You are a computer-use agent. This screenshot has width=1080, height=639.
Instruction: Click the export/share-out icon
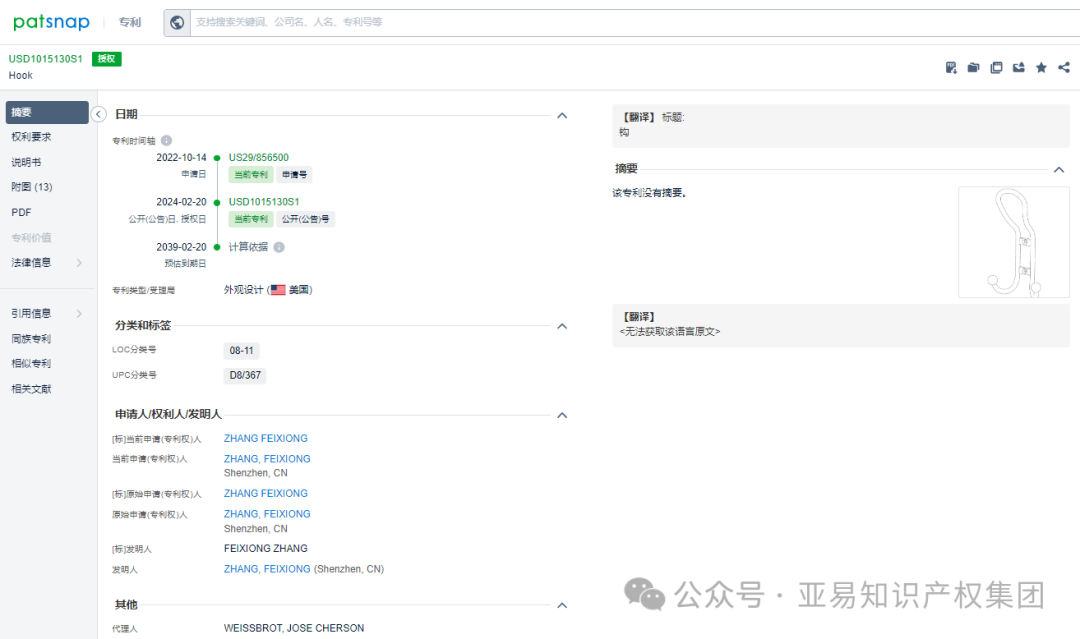point(1017,67)
